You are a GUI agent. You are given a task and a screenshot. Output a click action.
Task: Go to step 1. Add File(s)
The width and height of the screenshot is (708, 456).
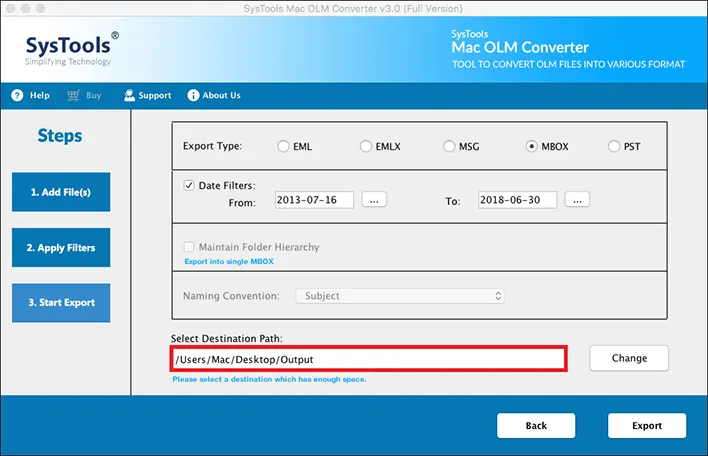point(61,192)
